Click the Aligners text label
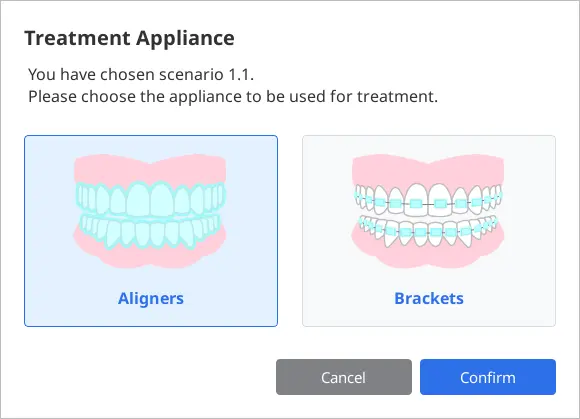Viewport: 580px width, 419px height. click(x=151, y=298)
